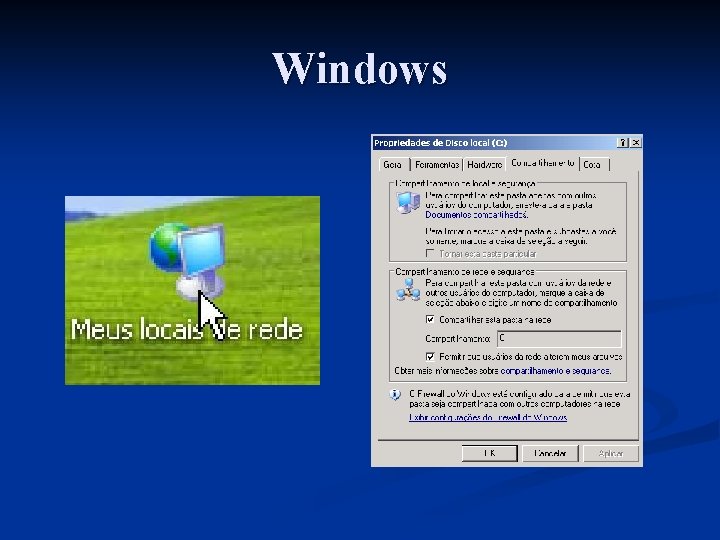Toggle Permitir que usuários da rede alterem arquivos
720x540 pixels.
coord(430,357)
